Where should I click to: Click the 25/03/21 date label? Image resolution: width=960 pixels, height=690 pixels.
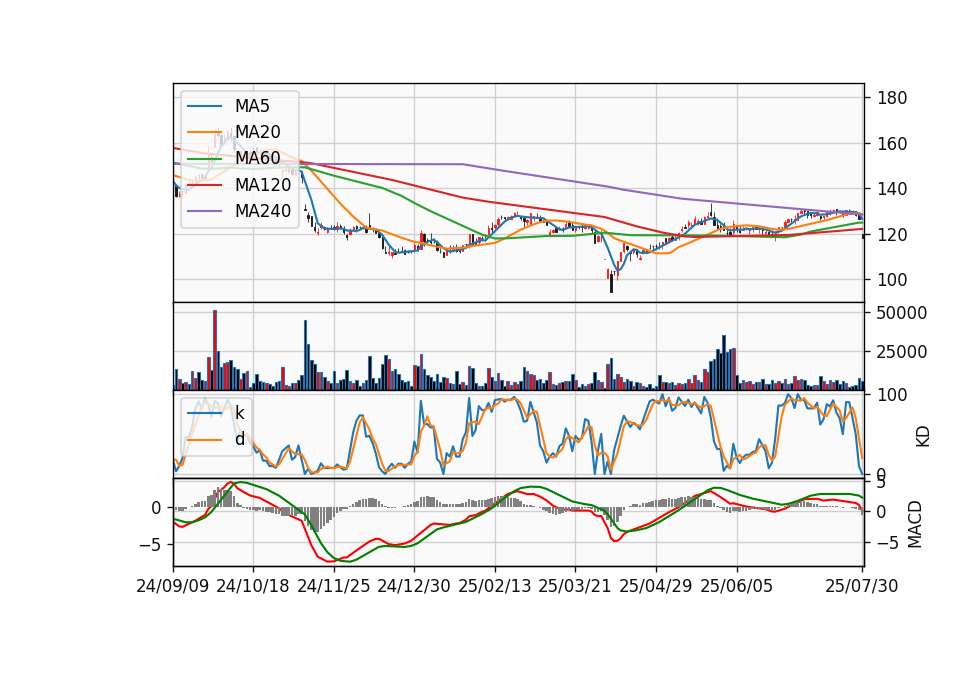tap(575, 586)
